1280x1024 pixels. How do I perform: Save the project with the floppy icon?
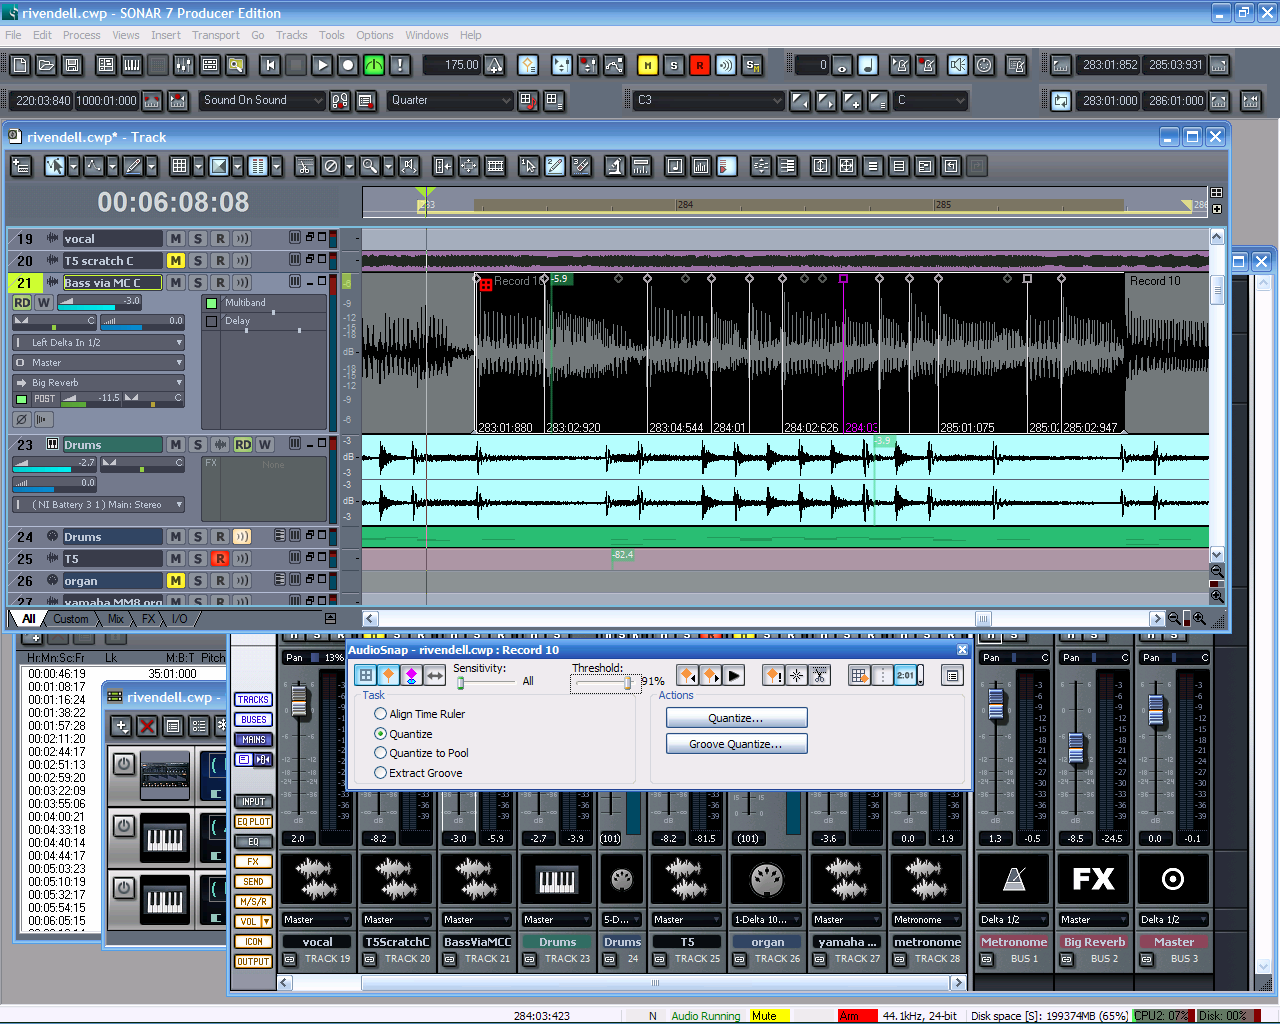[x=72, y=65]
